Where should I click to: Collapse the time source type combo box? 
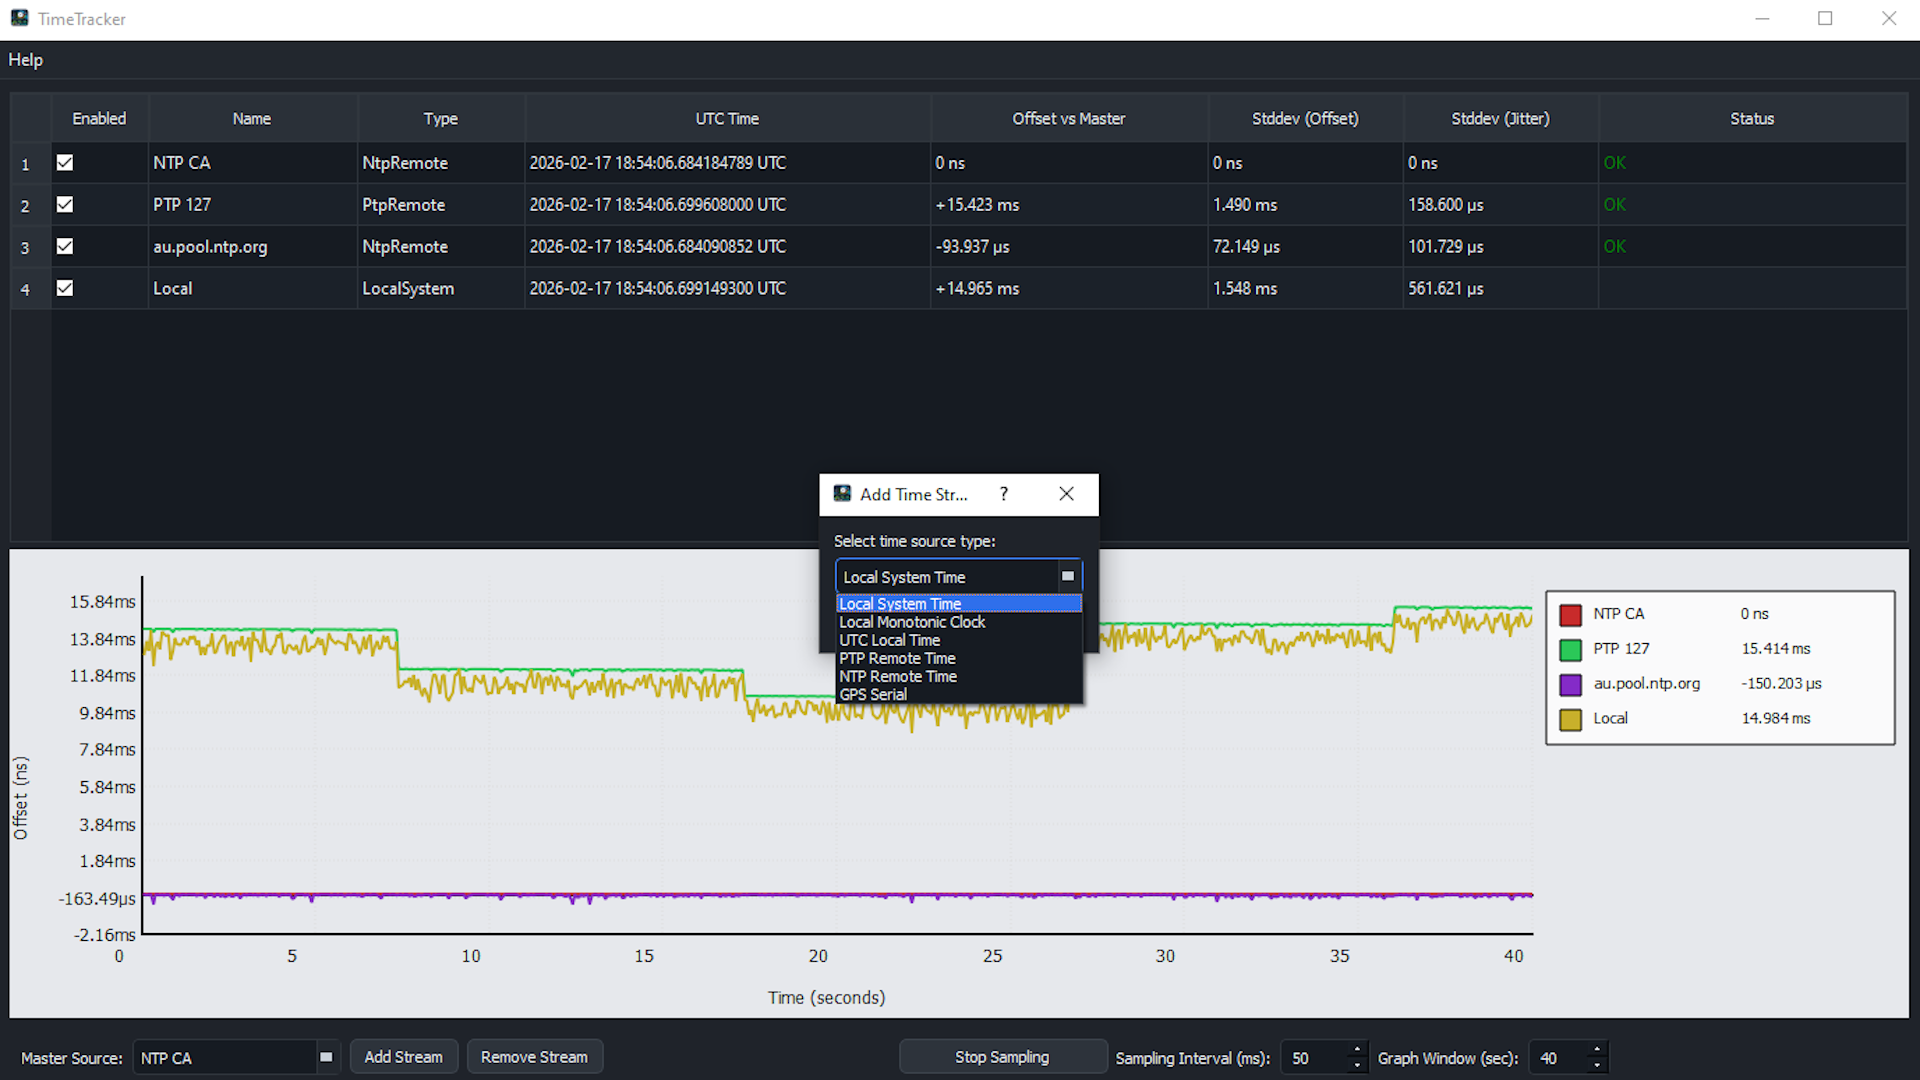(1067, 577)
